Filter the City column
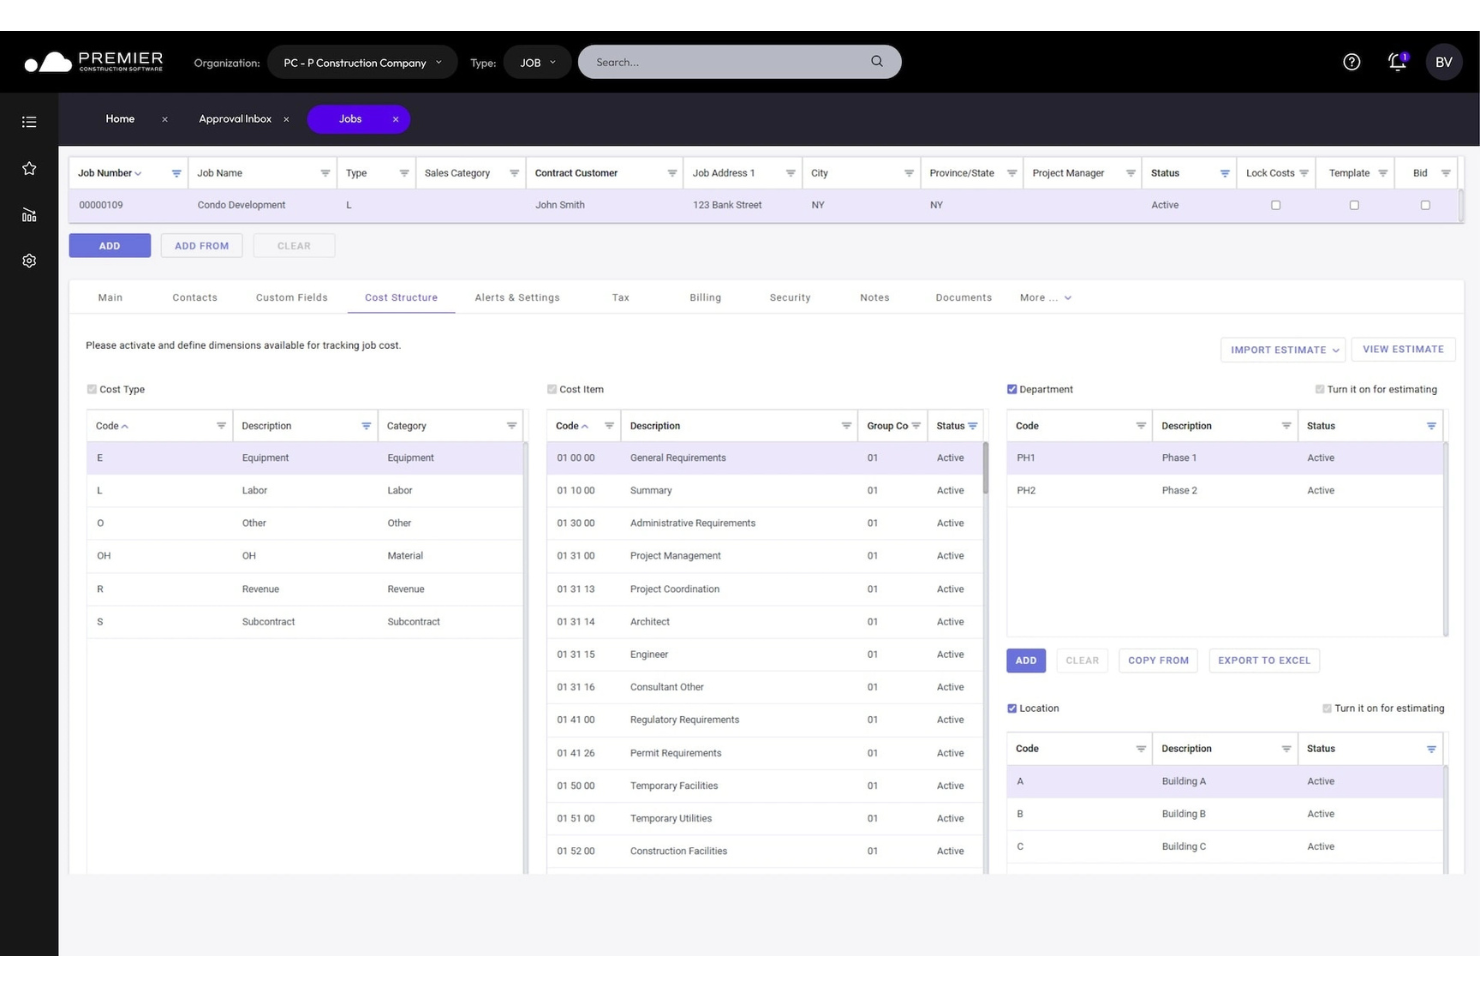This screenshot has width=1480, height=987. point(909,173)
